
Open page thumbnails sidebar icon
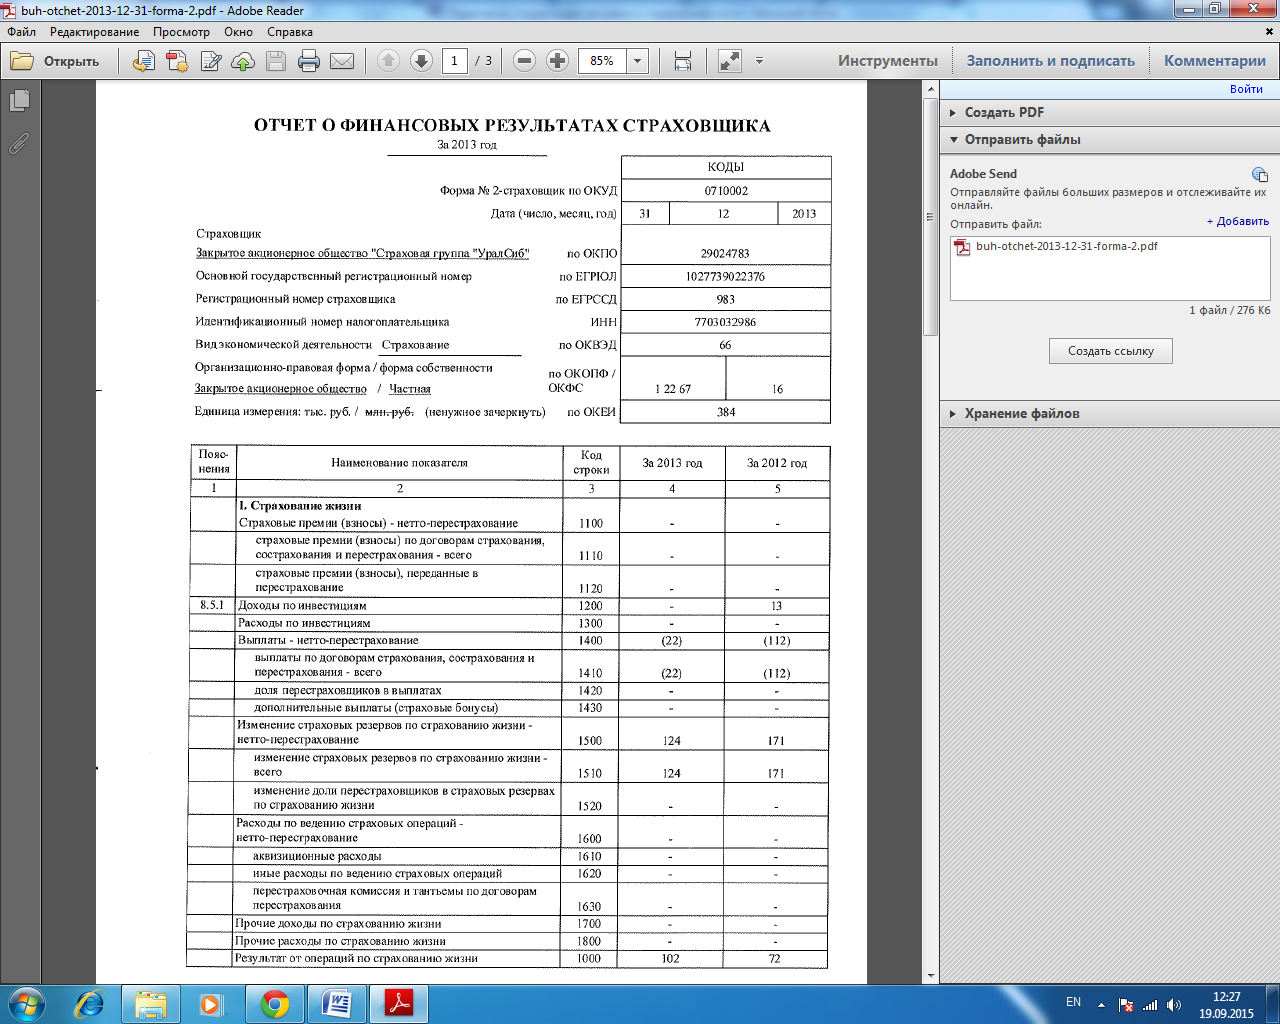pos(19,101)
